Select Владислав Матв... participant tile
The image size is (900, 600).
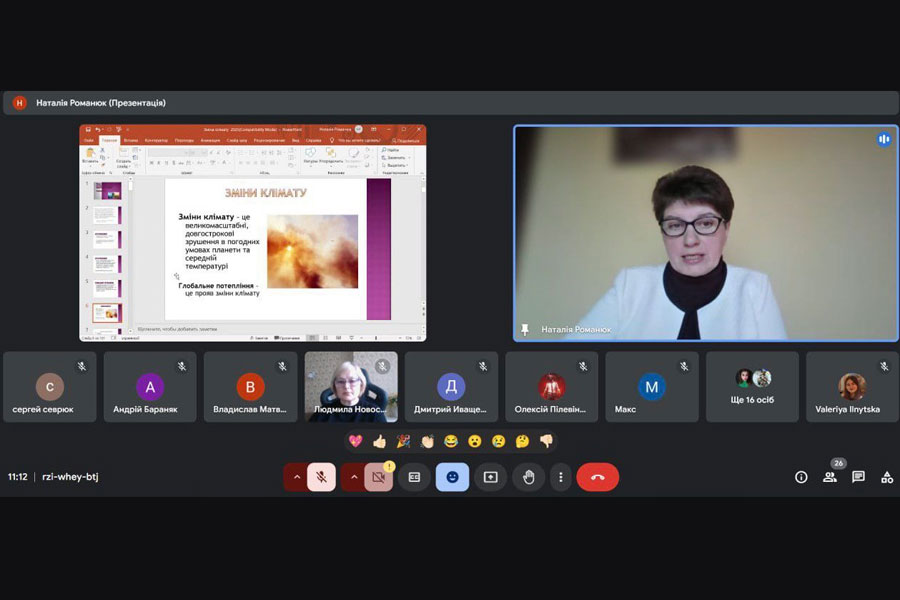250,387
